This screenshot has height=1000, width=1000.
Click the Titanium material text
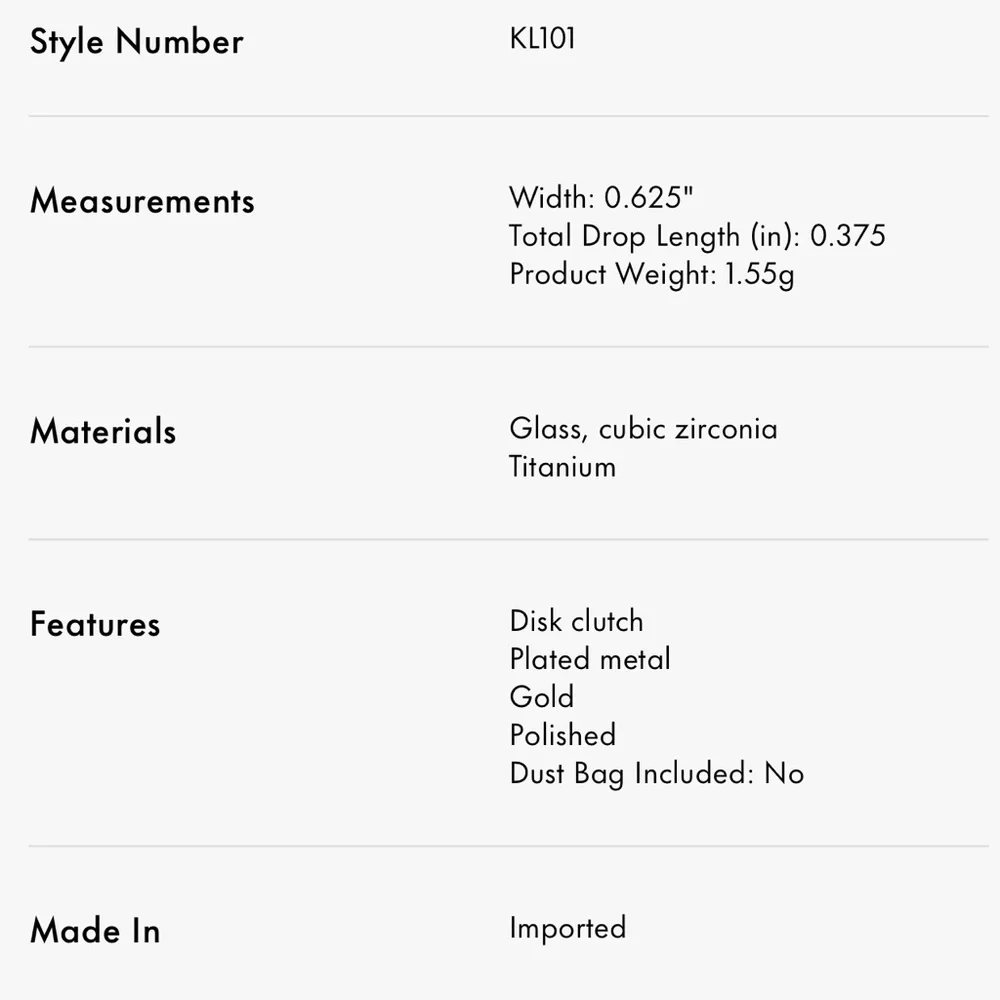click(x=562, y=467)
